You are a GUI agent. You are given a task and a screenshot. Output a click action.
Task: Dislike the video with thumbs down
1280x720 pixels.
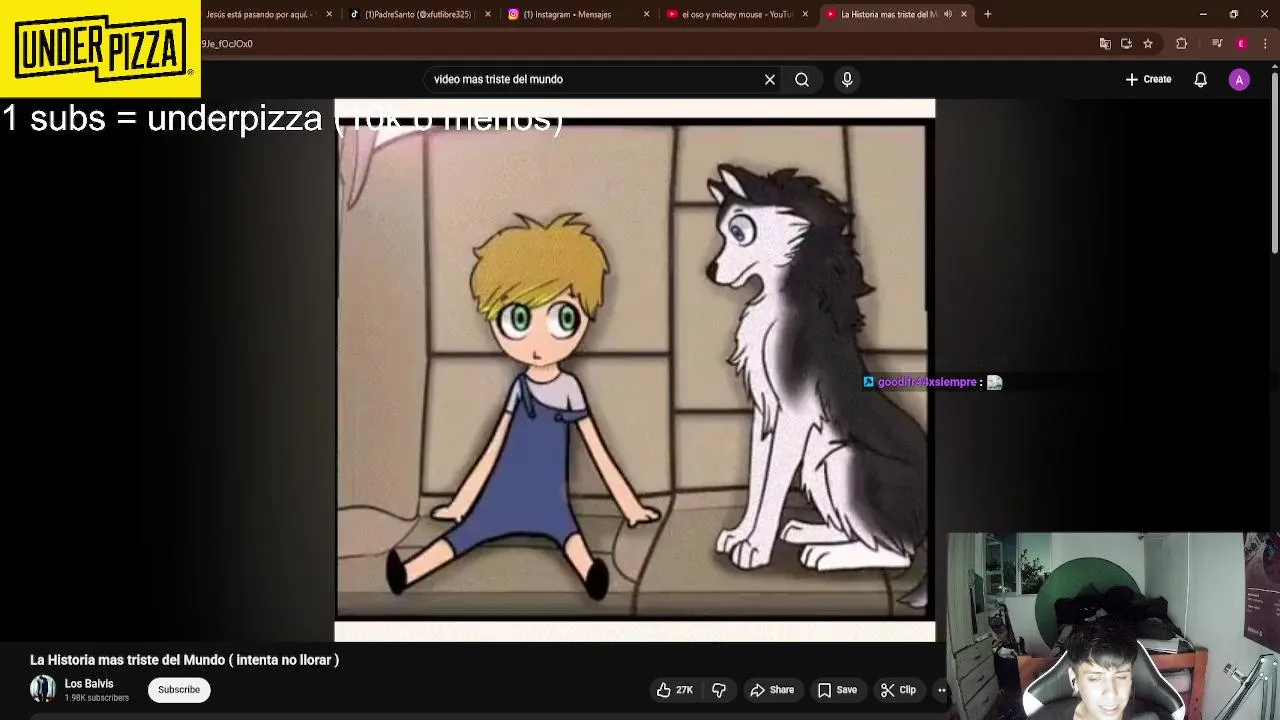pos(719,690)
